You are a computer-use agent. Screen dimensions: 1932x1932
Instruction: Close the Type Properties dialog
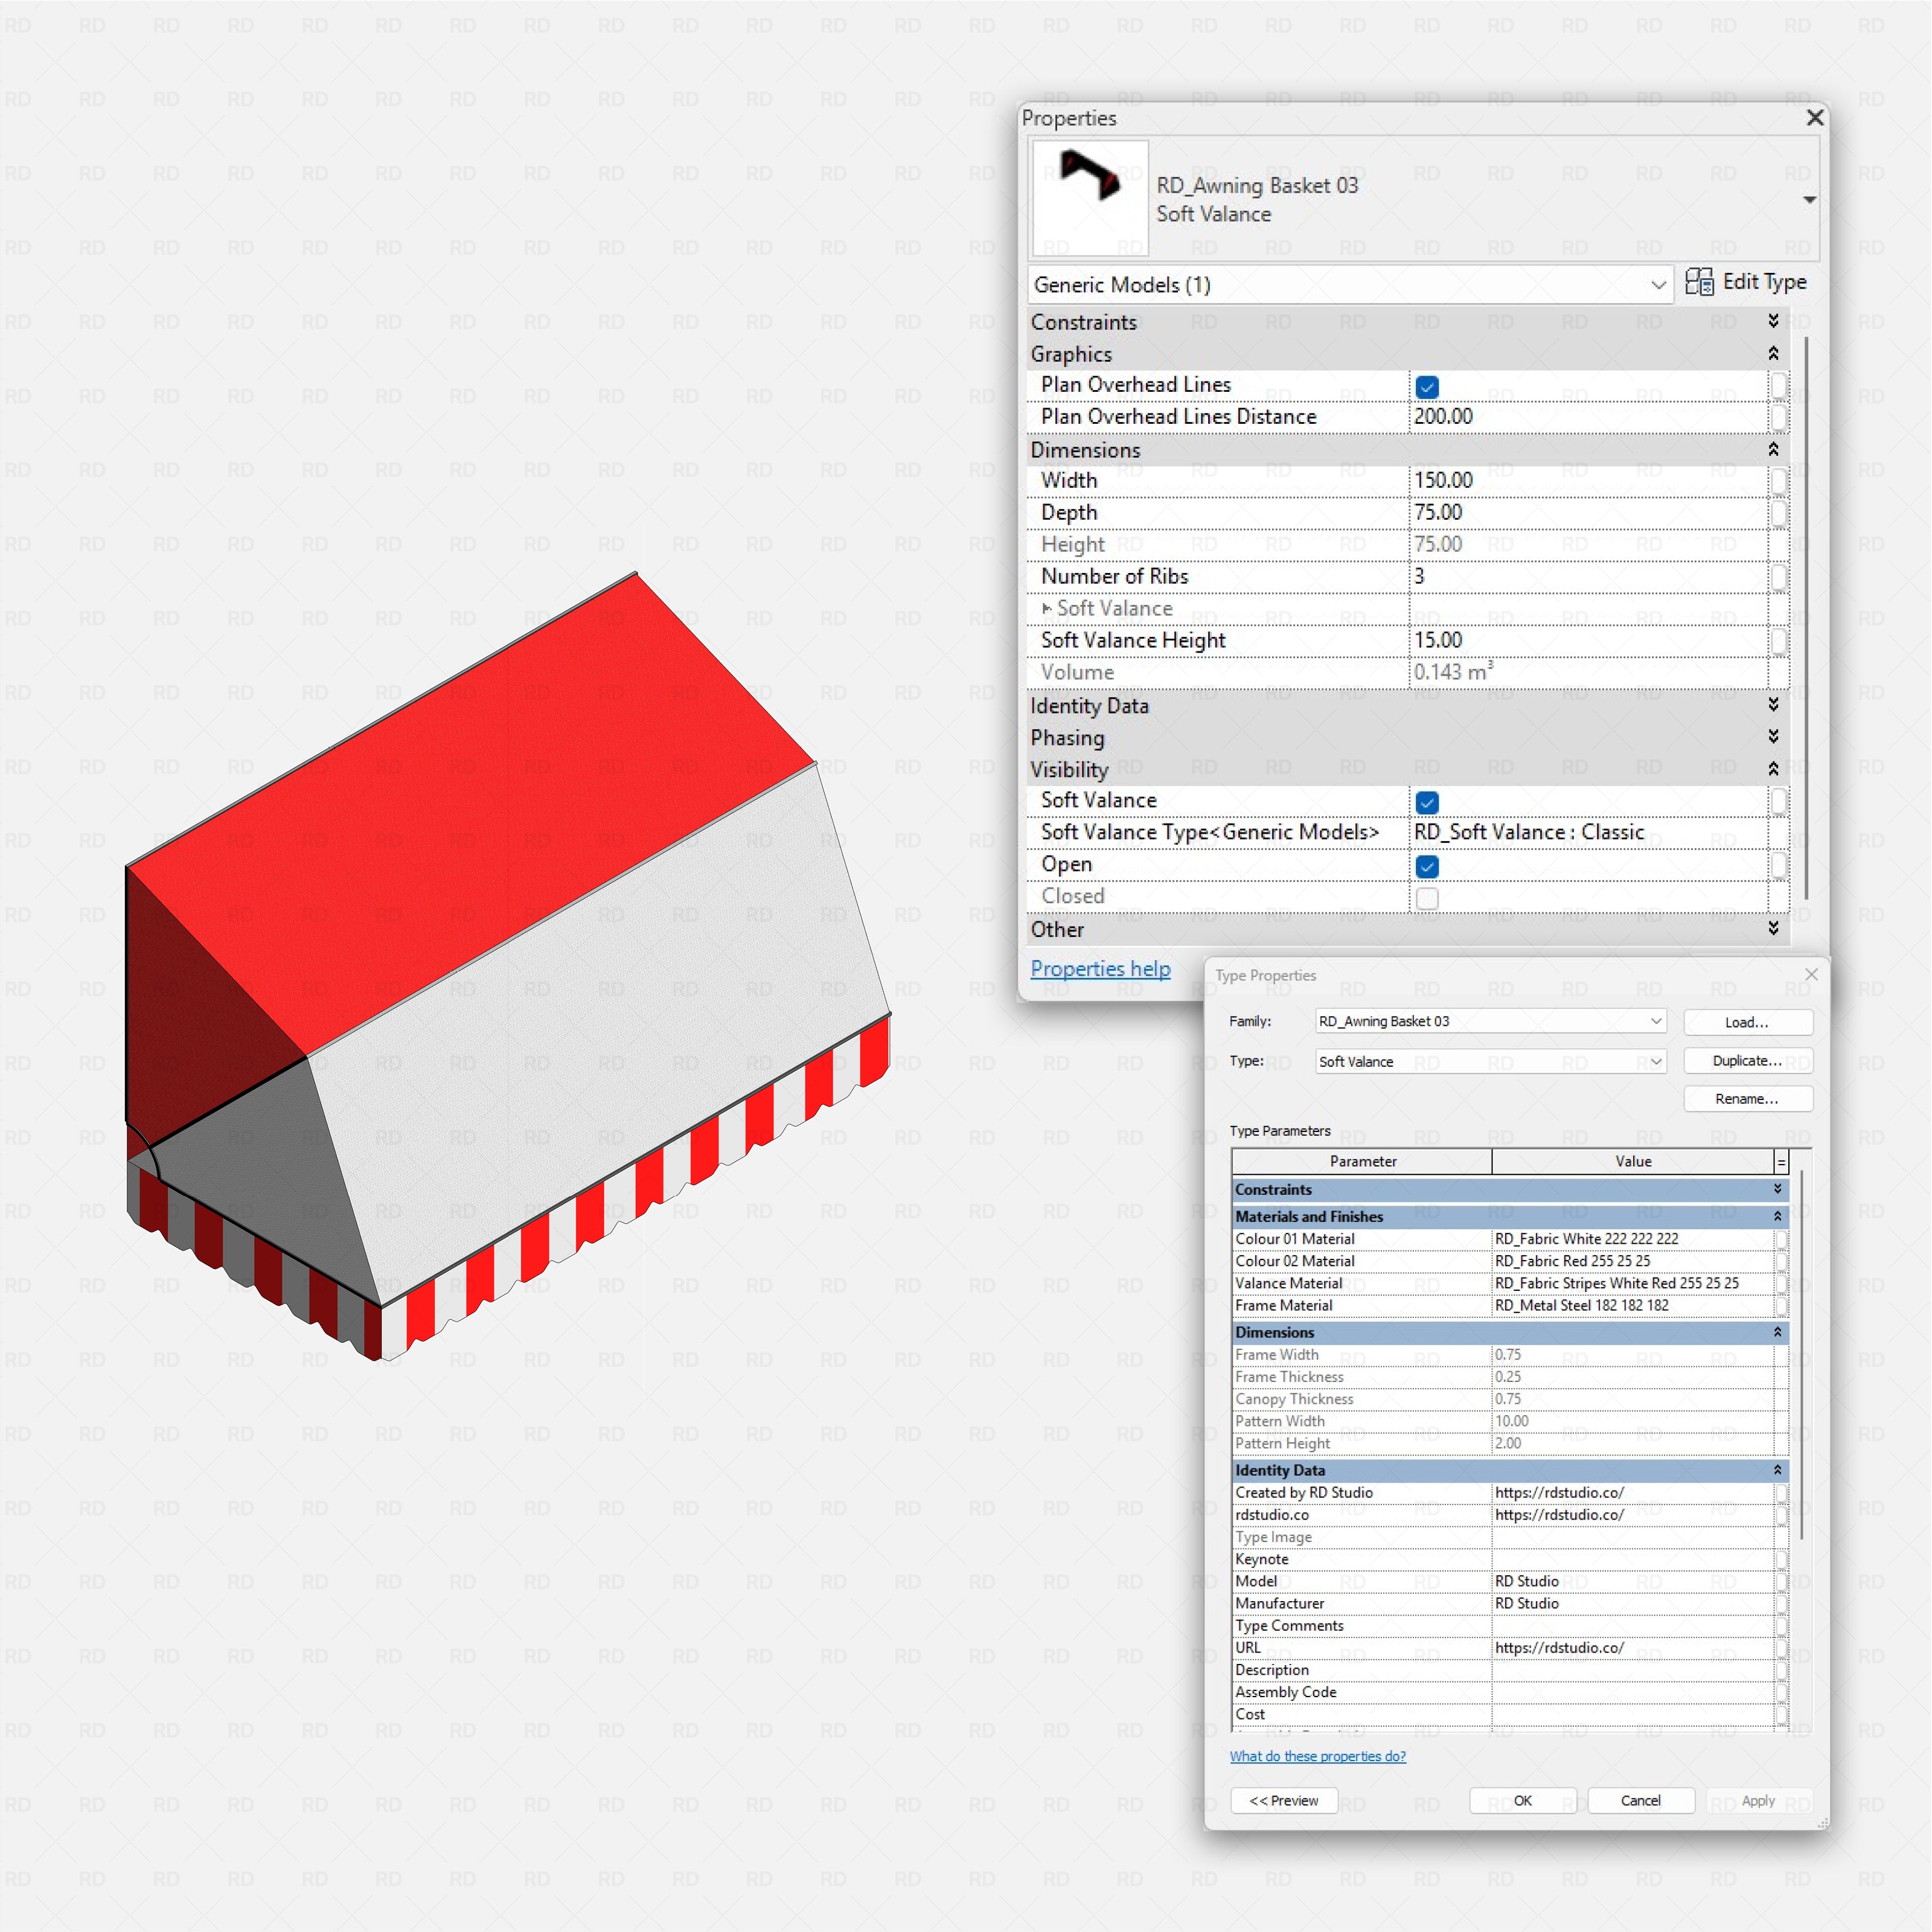(x=1811, y=974)
